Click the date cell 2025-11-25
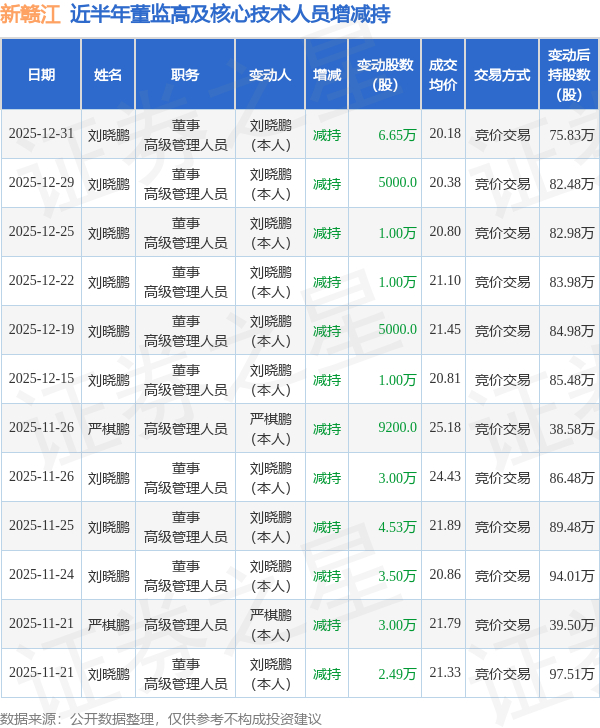The height and width of the screenshot is (728, 600). (41, 526)
